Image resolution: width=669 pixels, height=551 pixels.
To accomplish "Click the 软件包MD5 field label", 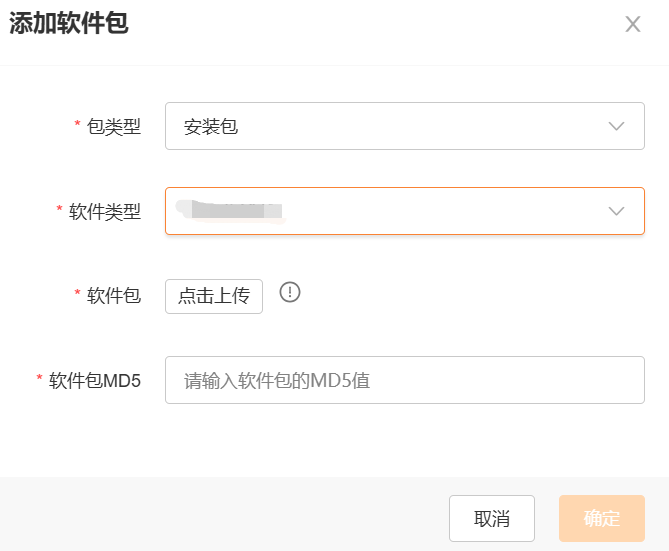I will tap(94, 380).
